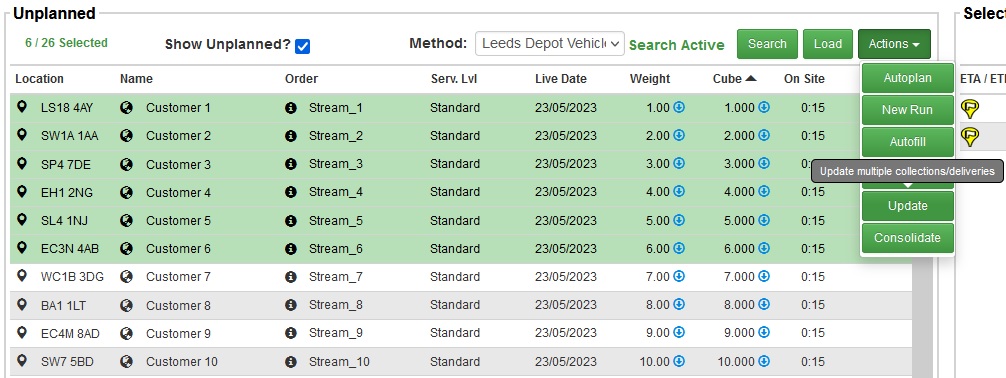
Task: Click the blue arrow icon beside weight 3.00
Action: [x=679, y=163]
